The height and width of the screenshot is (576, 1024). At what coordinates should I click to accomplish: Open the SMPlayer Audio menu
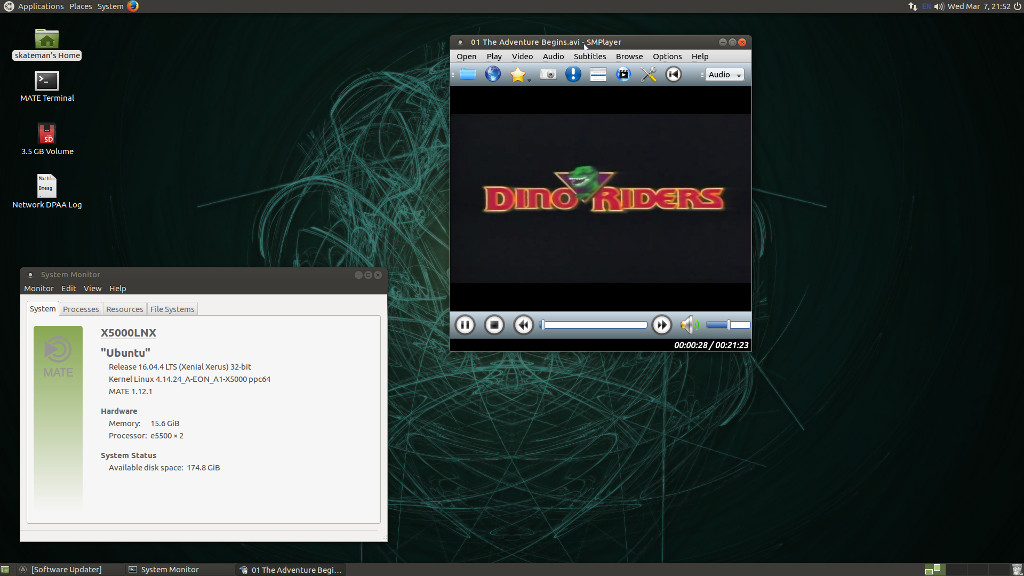[553, 56]
